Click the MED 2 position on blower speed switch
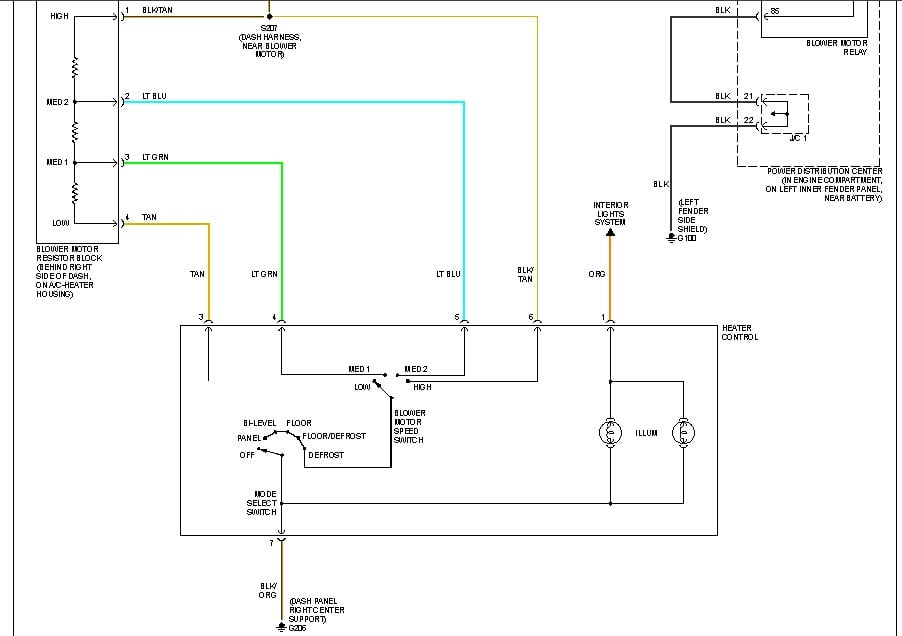Screen dimensions: 902x636 (x=416, y=369)
